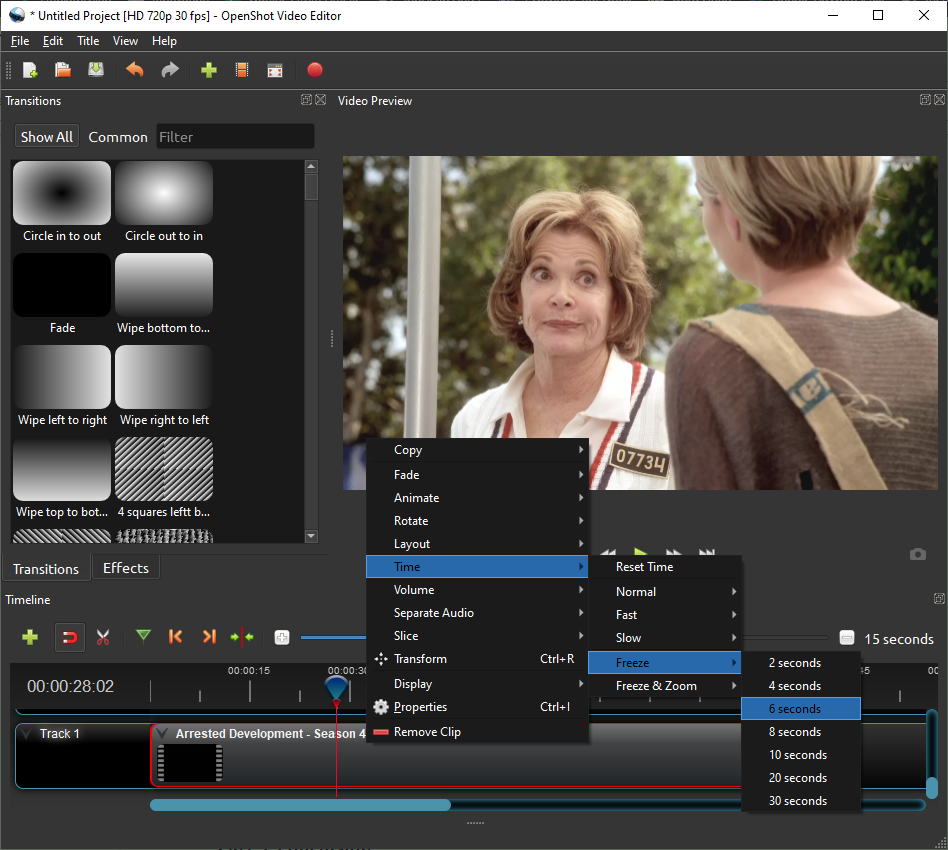
Task: Click the Transform move-arrows icon in menu
Action: click(381, 659)
